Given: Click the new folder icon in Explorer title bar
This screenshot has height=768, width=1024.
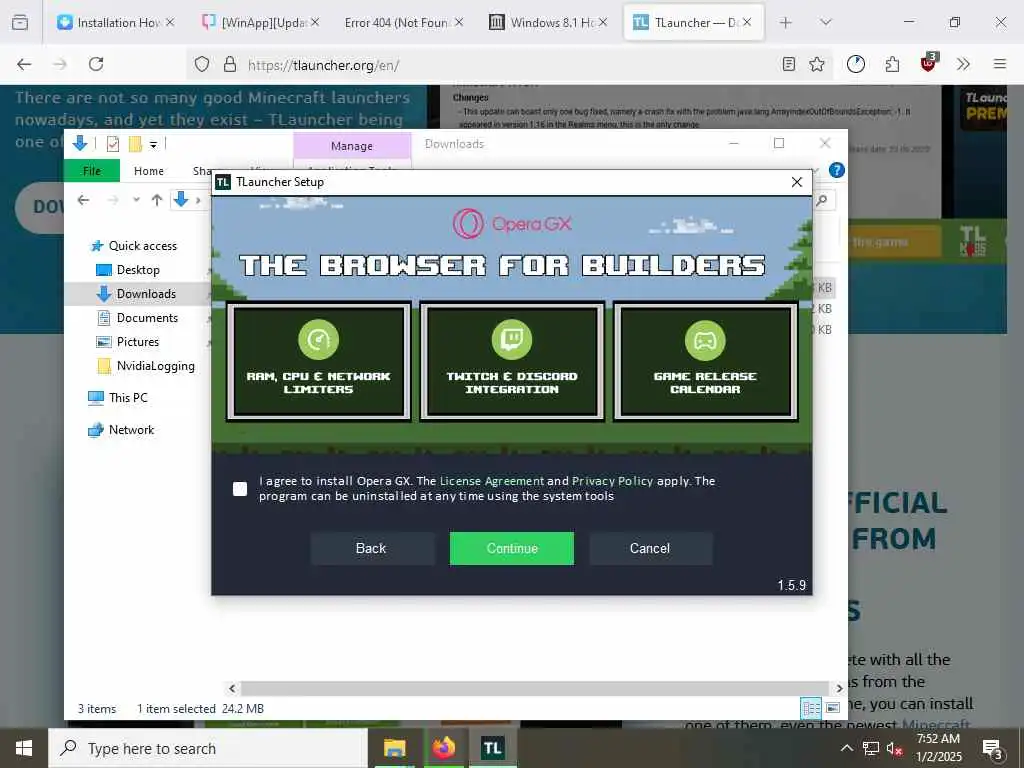Looking at the screenshot, I should [135, 144].
